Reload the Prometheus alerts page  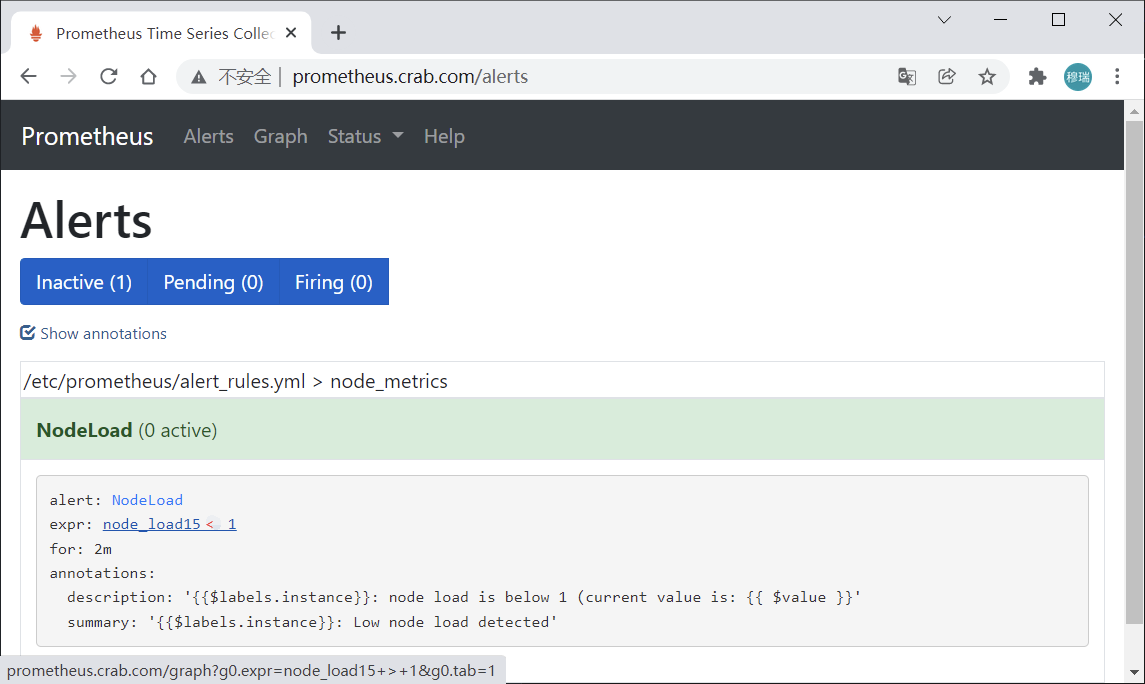[109, 77]
